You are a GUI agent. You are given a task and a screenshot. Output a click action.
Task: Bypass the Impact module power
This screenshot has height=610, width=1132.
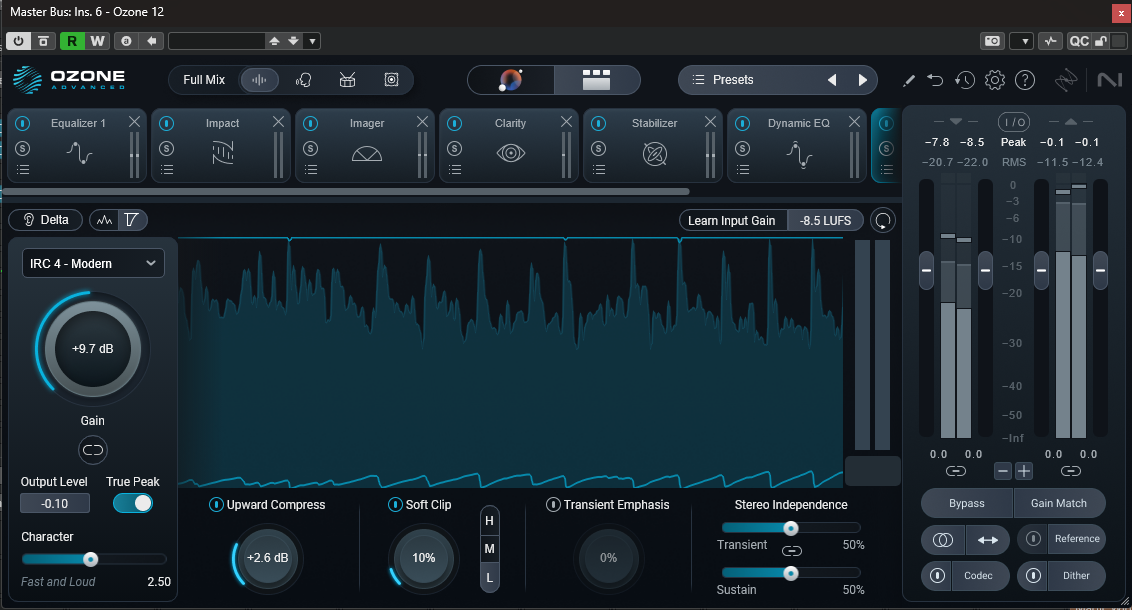point(166,123)
